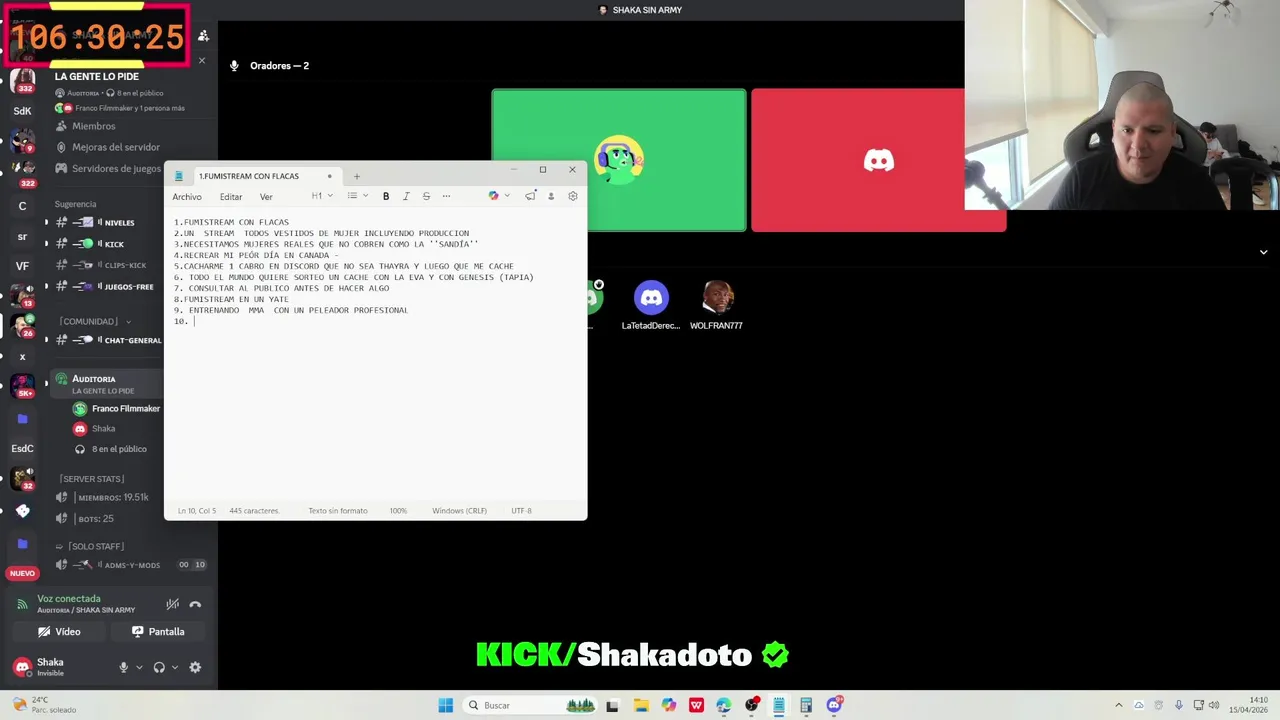Screen dimensions: 1280x720
Task: Open Notepad settings gear
Action: point(573,196)
